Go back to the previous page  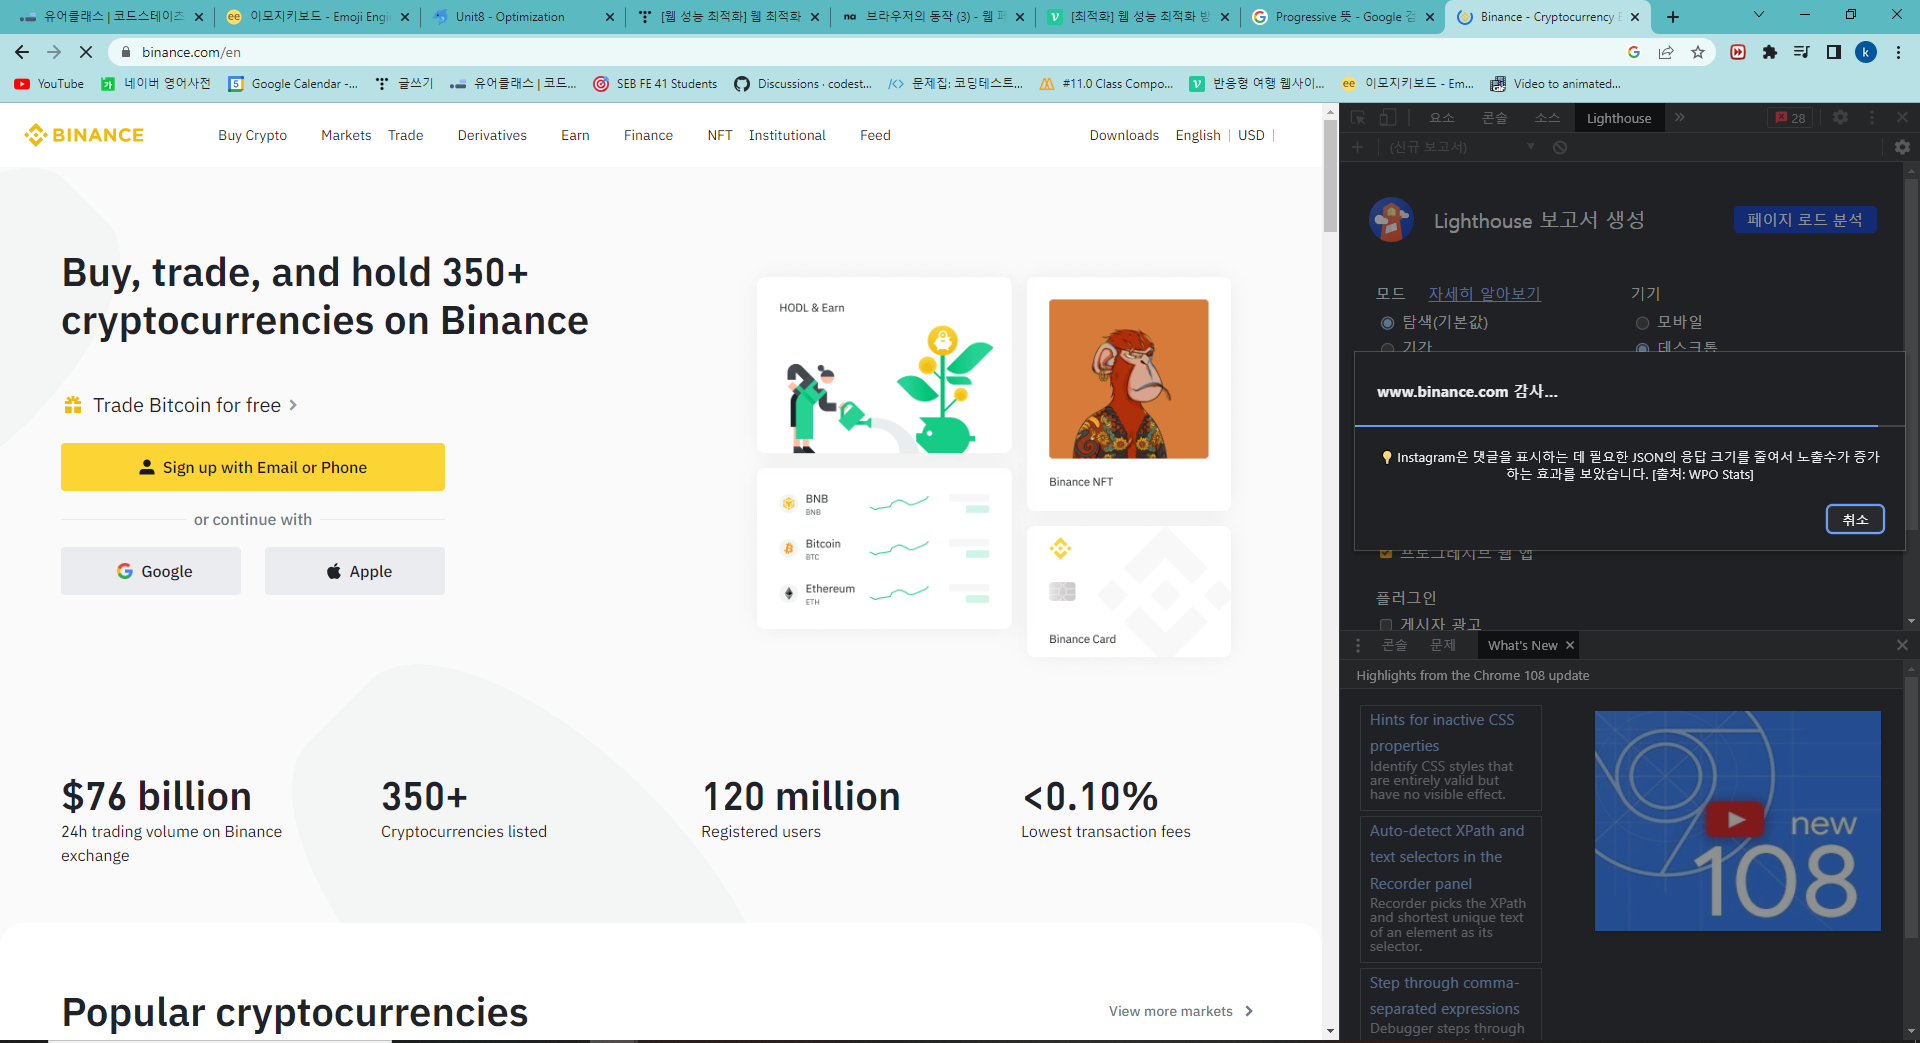coord(22,52)
